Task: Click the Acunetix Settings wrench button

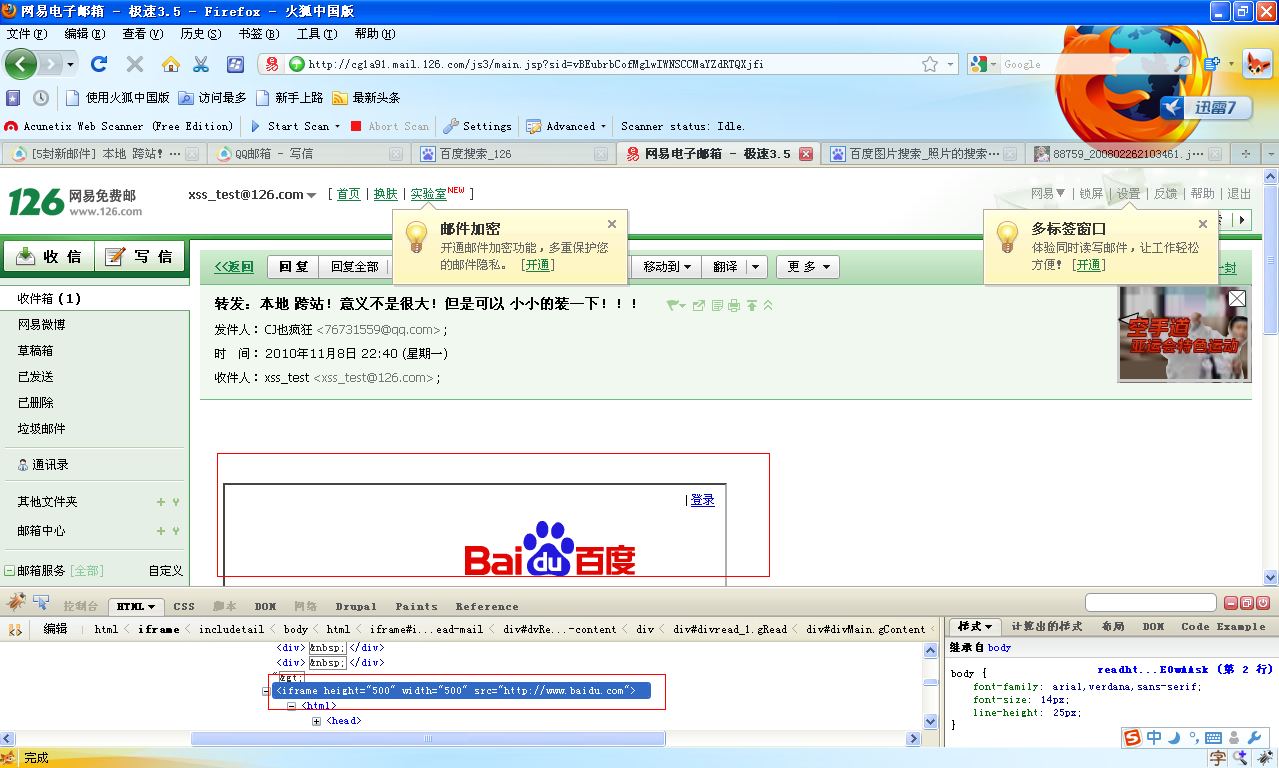Action: (477, 126)
